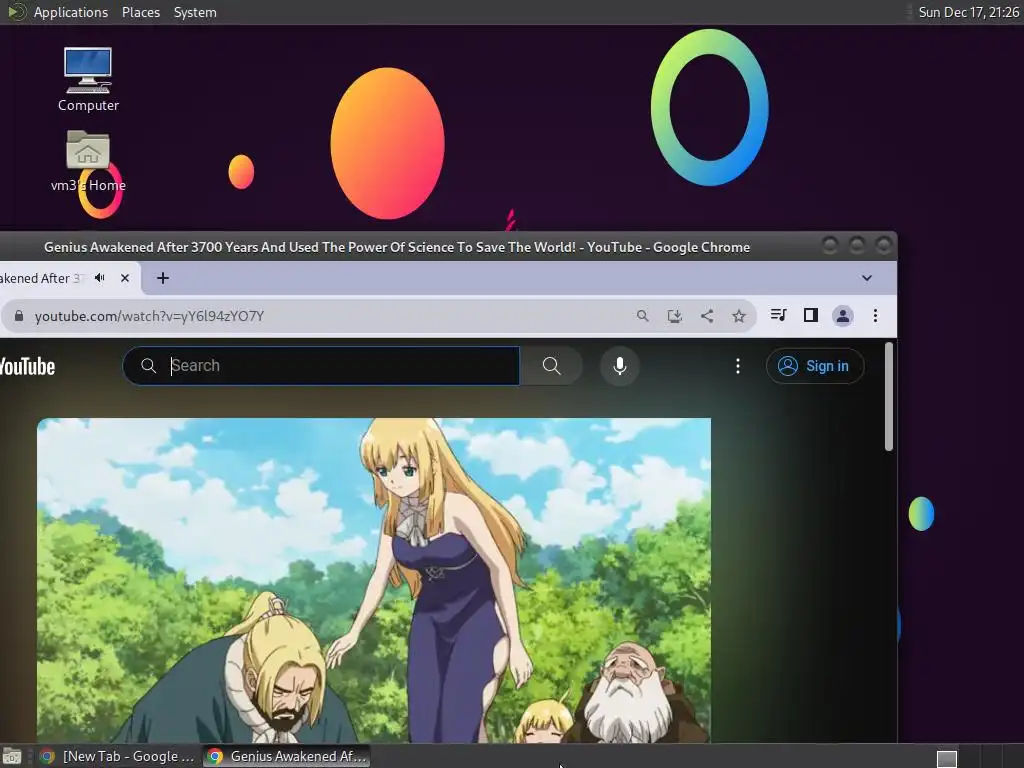The height and width of the screenshot is (768, 1024).
Task: Start voice search with the microphone
Action: point(620,366)
